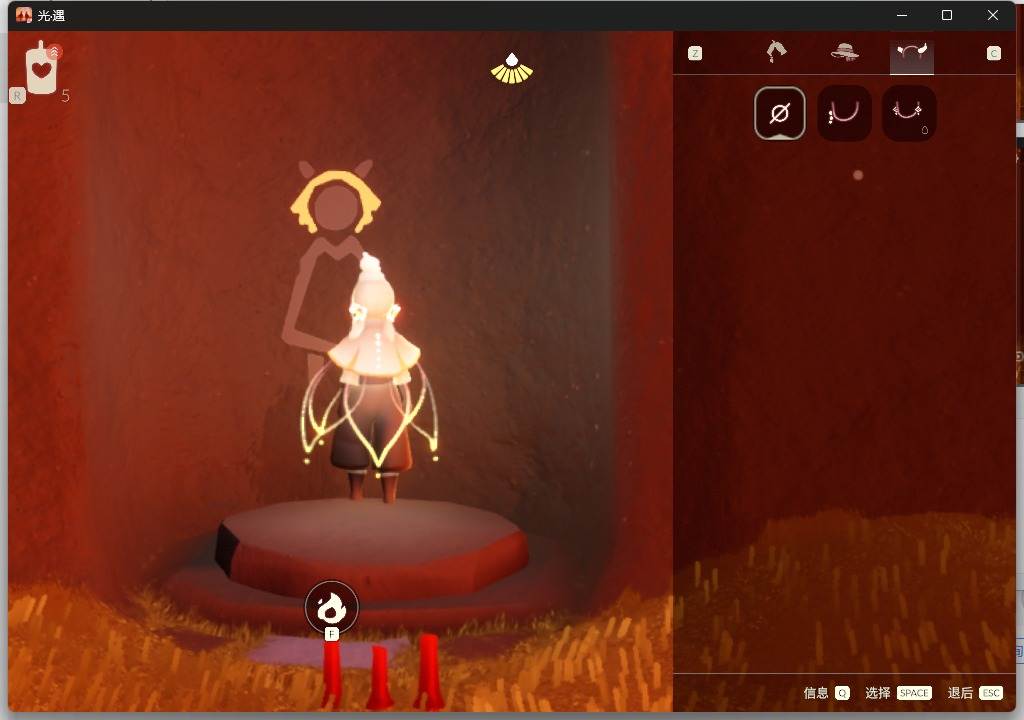Click the candle count number 5
The image size is (1024, 720).
pyautogui.click(x=65, y=96)
